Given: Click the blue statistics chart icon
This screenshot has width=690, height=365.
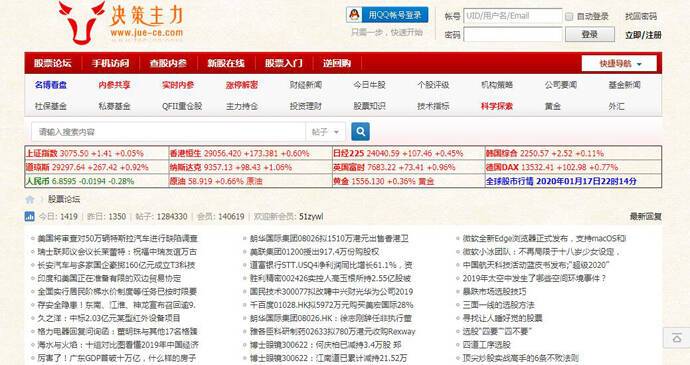Looking at the screenshot, I should (x=29, y=216).
